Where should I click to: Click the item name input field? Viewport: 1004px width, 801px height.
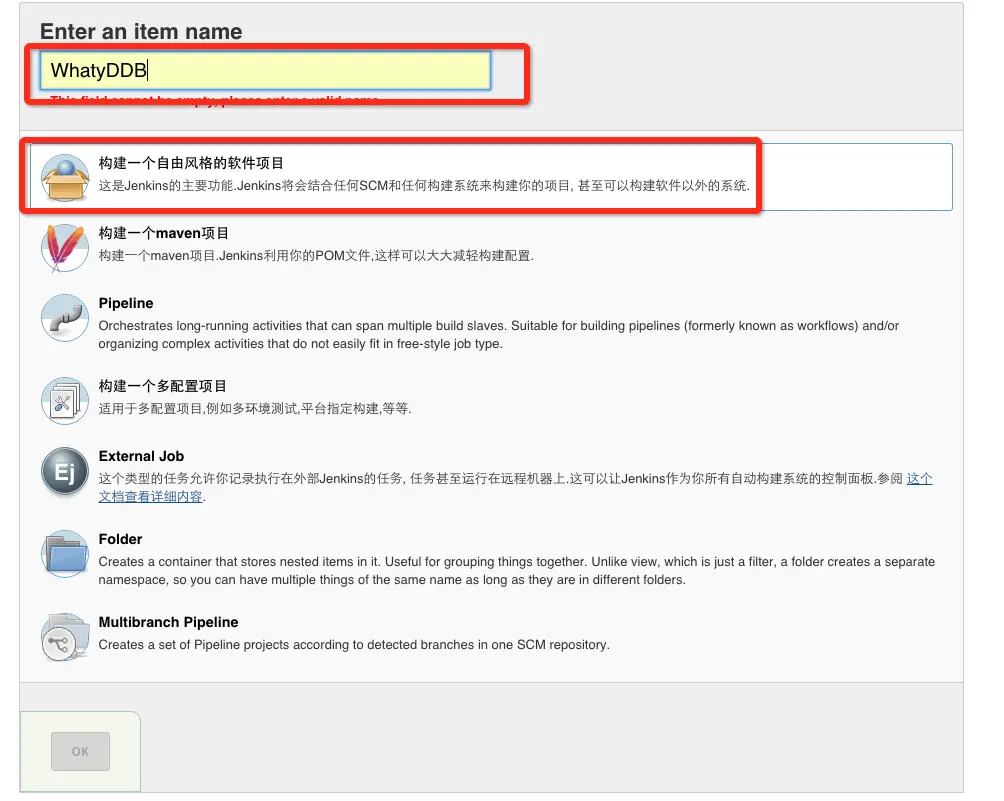click(265, 70)
